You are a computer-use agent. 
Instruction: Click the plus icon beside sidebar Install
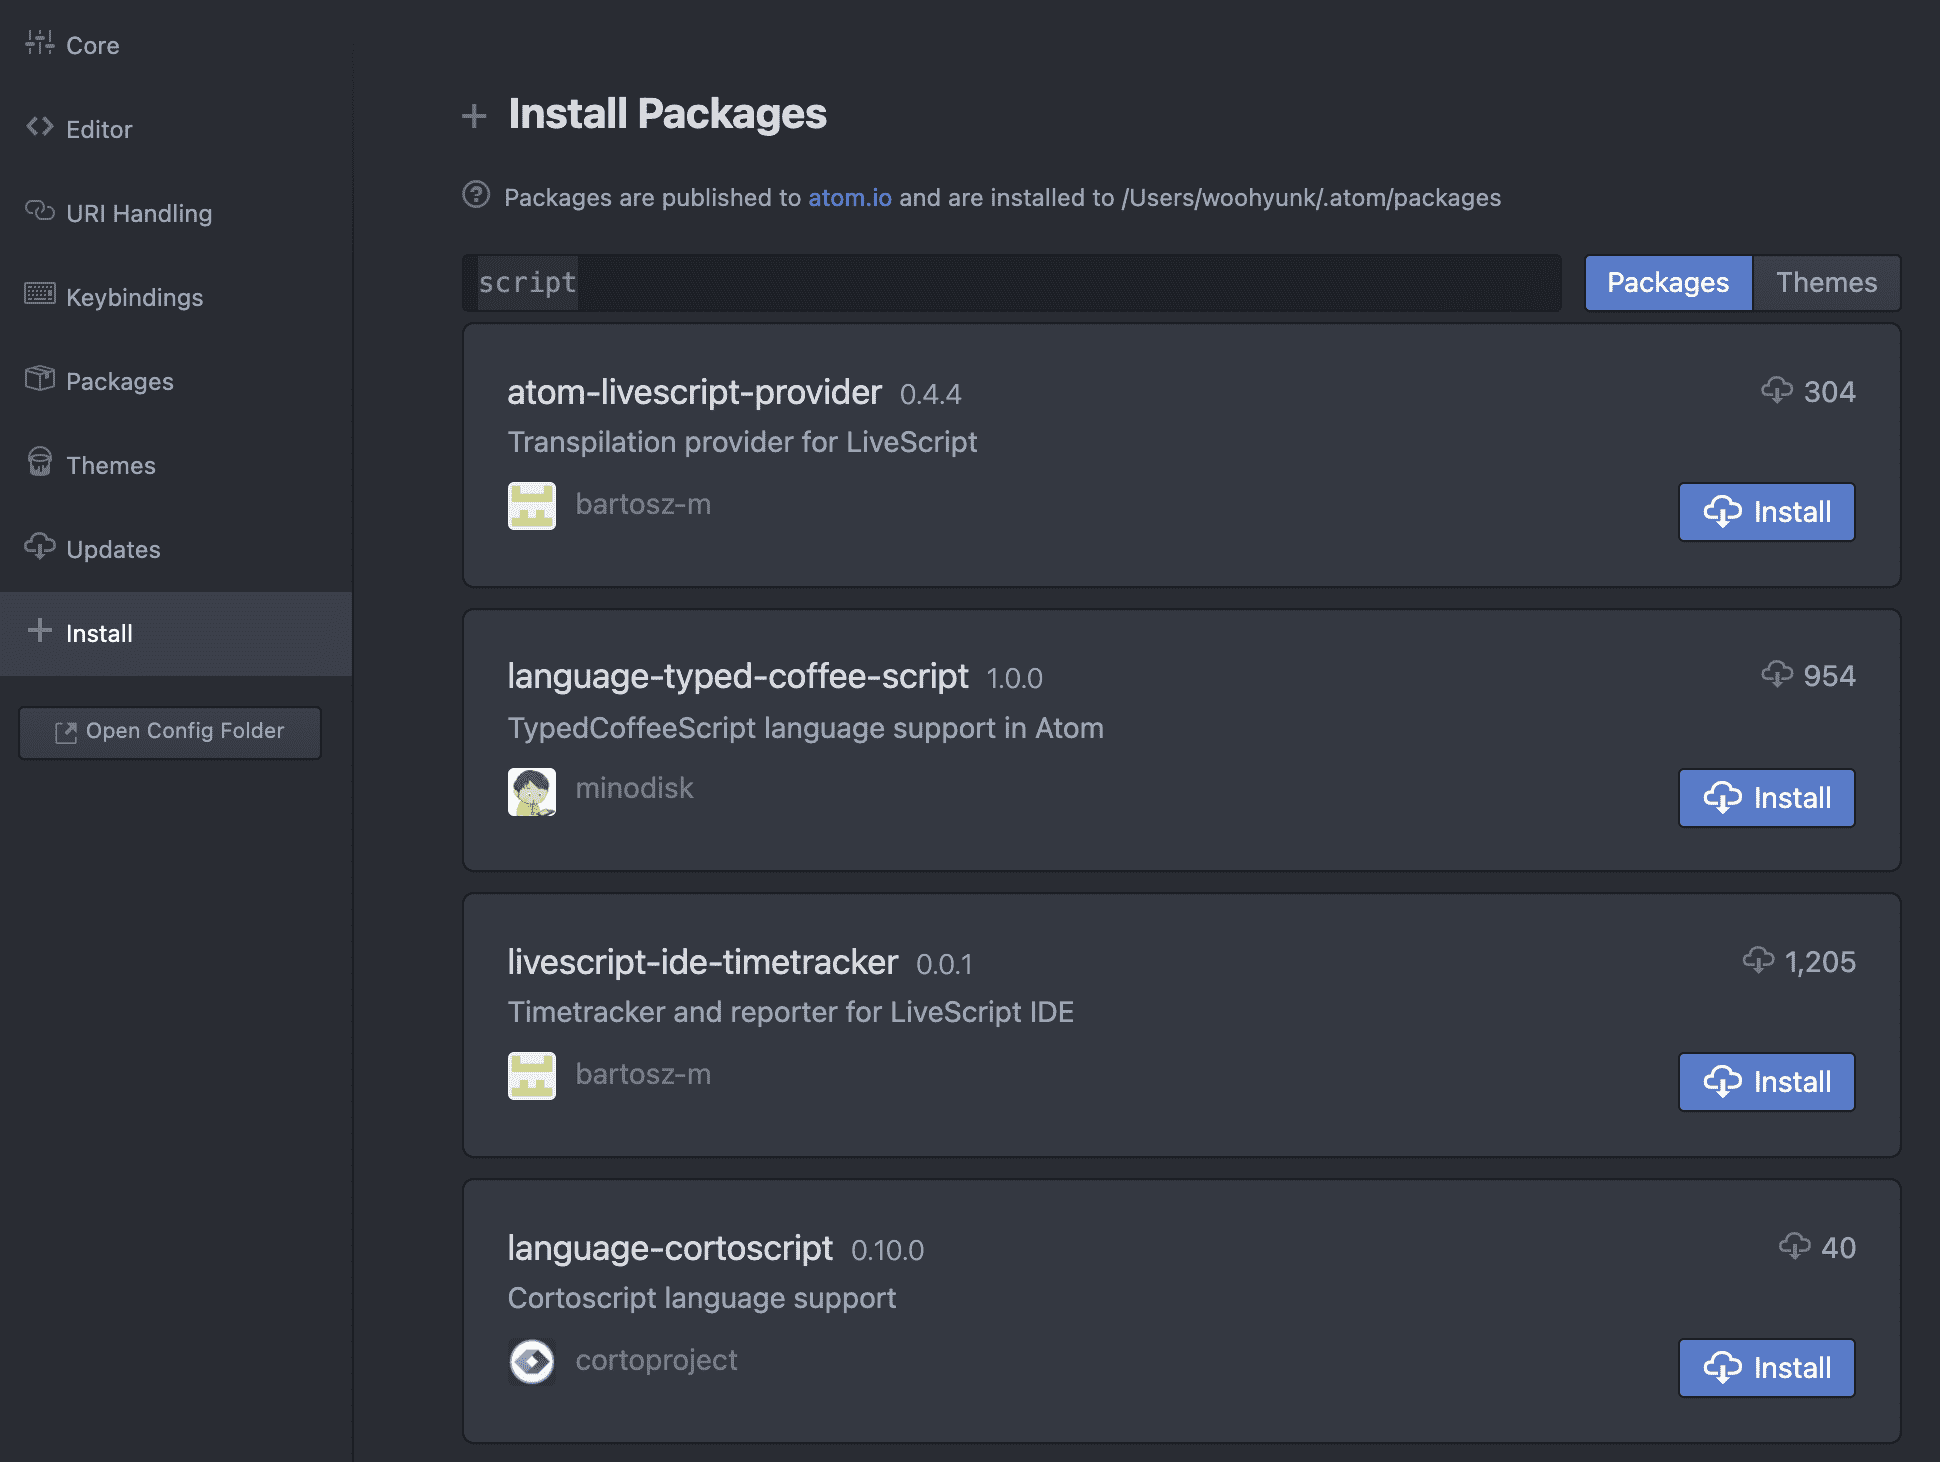point(40,630)
